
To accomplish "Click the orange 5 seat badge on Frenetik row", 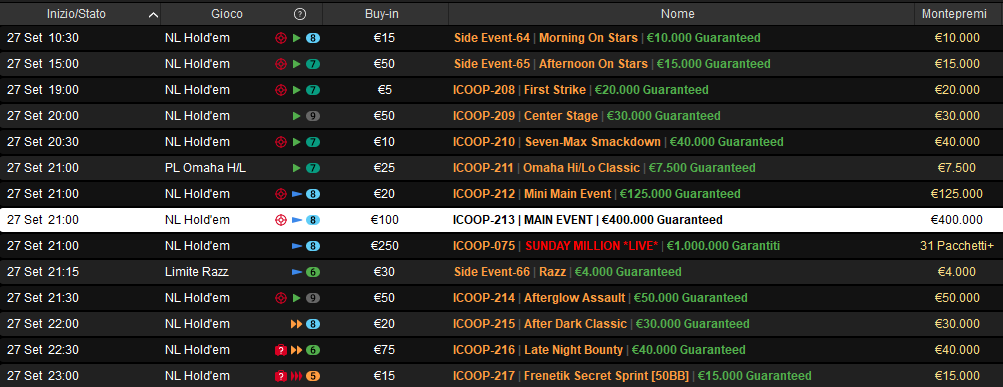I will [313, 376].
